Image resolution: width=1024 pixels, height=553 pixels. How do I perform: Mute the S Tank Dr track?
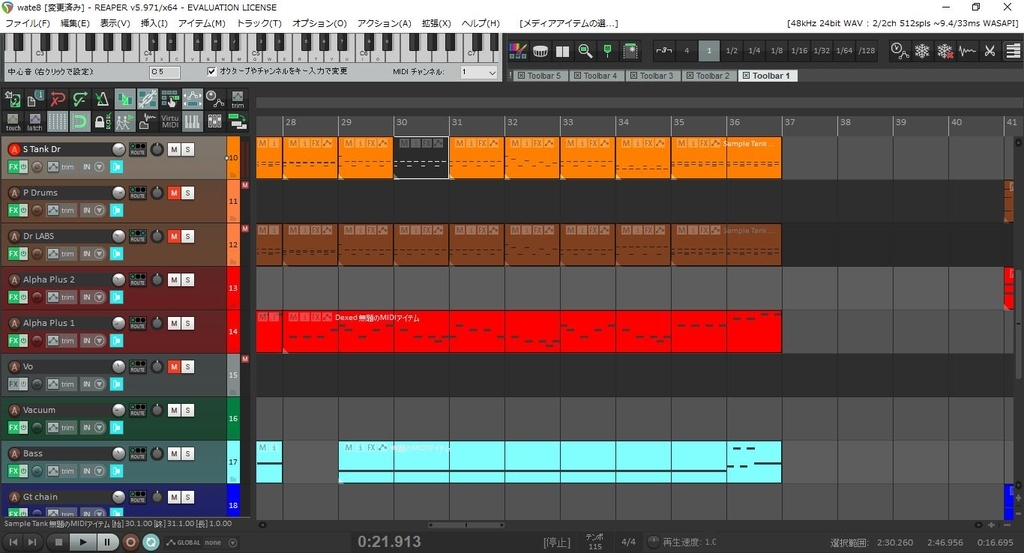tap(174, 149)
